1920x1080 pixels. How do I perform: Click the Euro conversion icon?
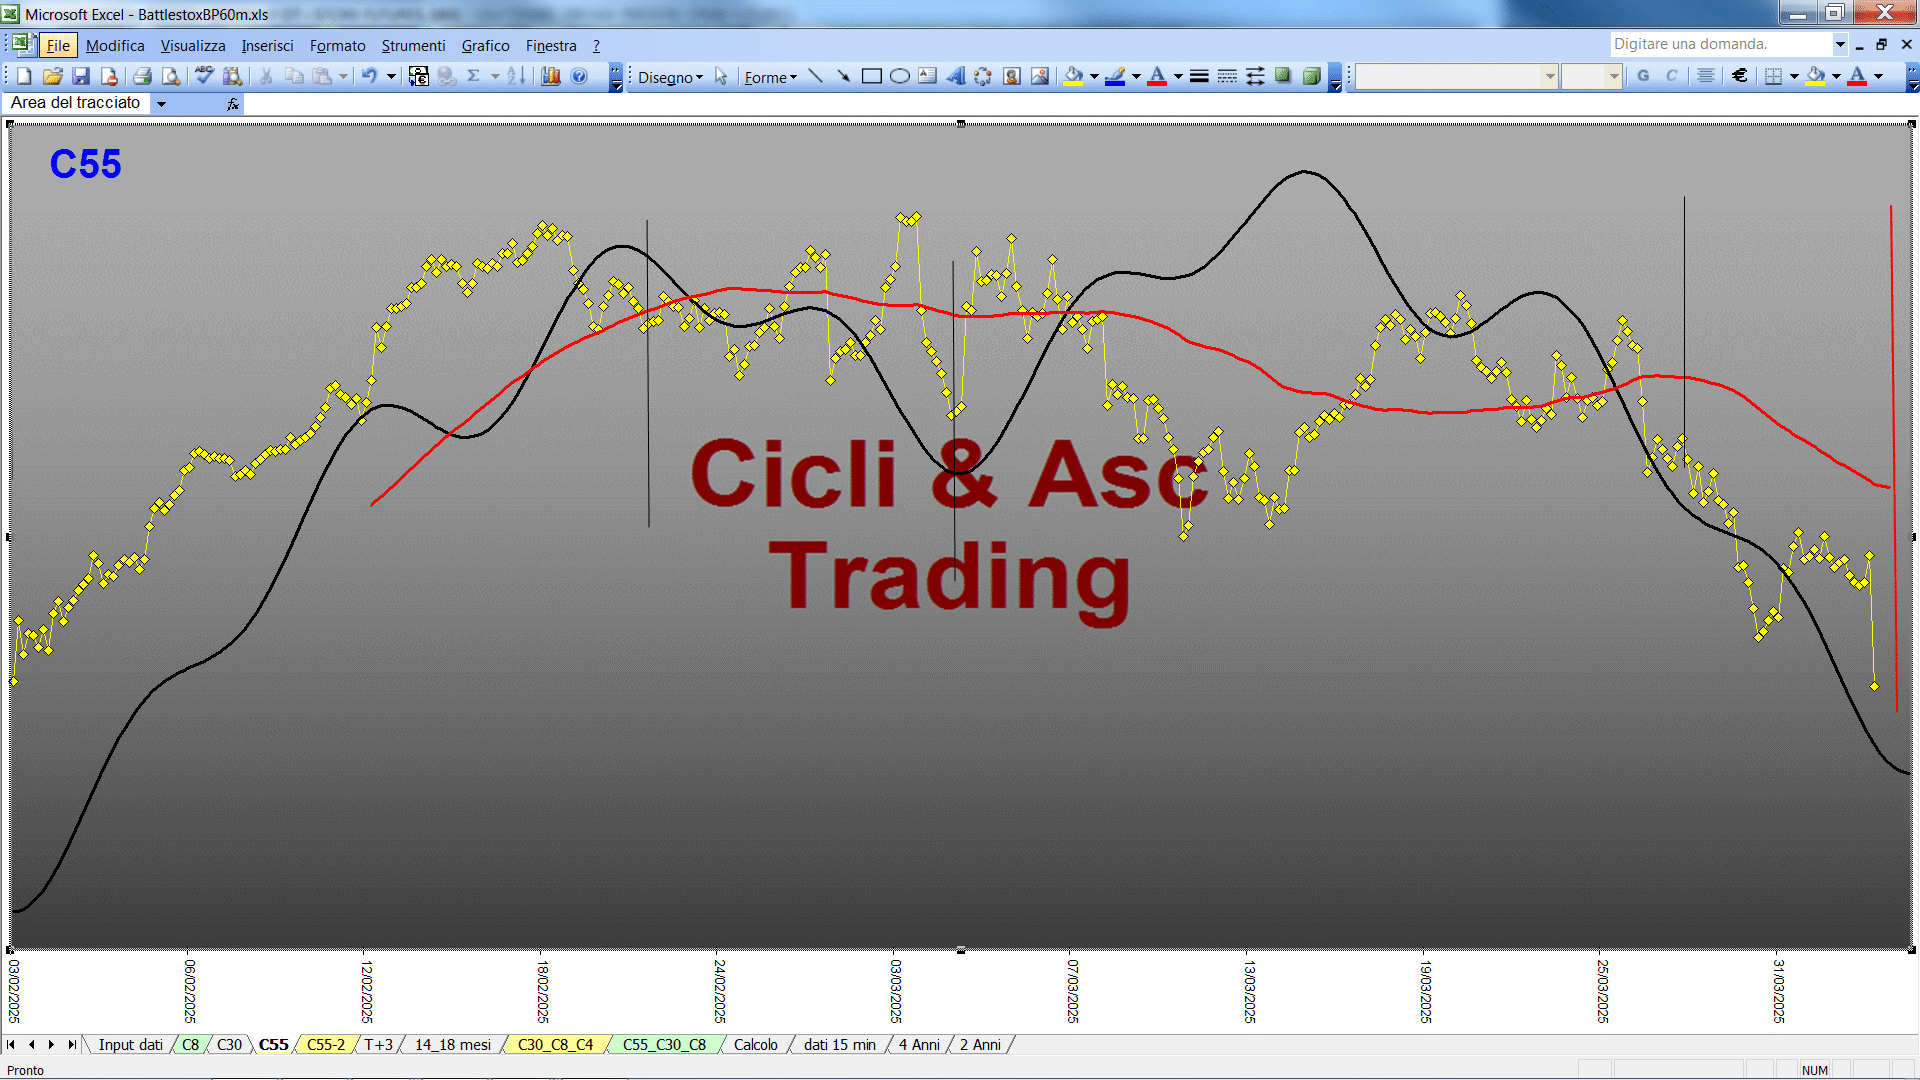click(x=419, y=76)
